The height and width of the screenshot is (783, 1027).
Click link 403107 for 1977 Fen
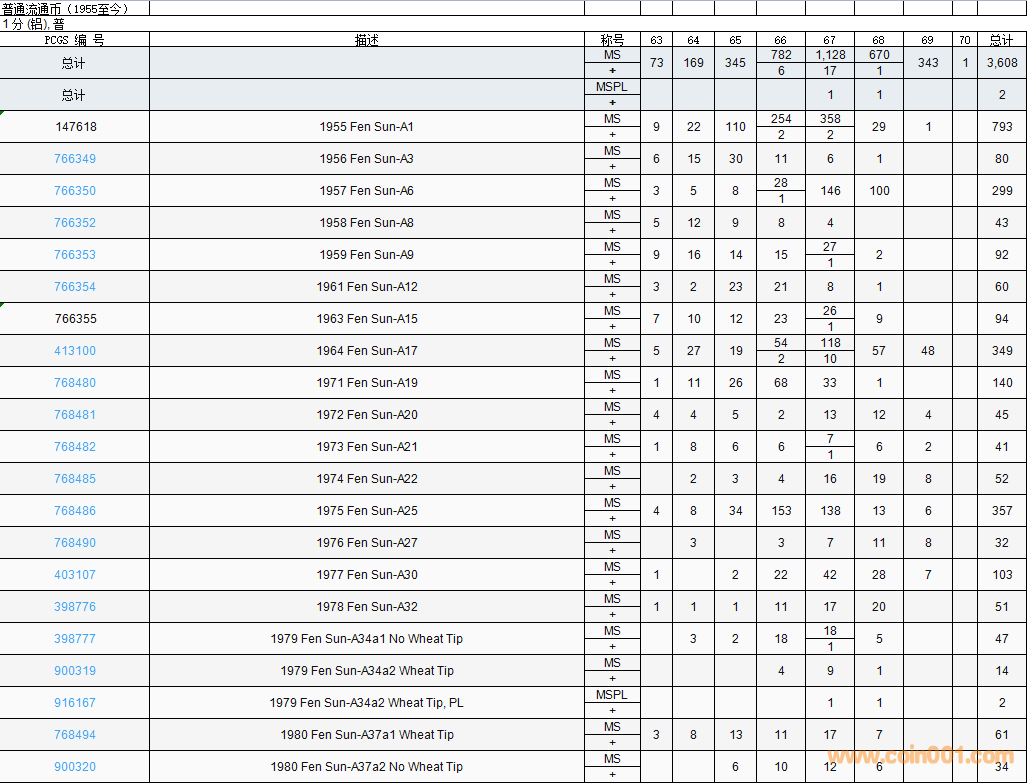click(x=75, y=575)
